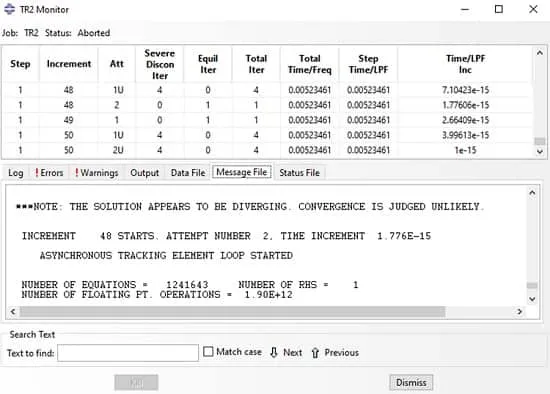The height and width of the screenshot is (394, 550).
Task: Click the increment table scroll-up arrow
Action: (539, 53)
